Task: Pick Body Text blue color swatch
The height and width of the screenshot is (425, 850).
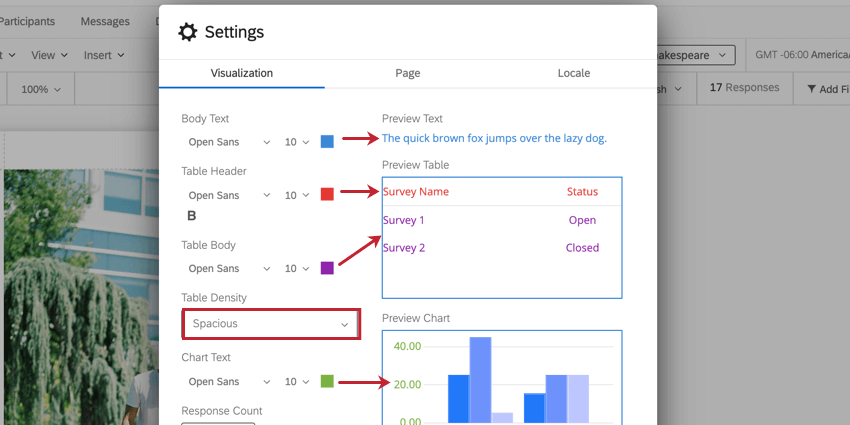Action: coord(327,142)
